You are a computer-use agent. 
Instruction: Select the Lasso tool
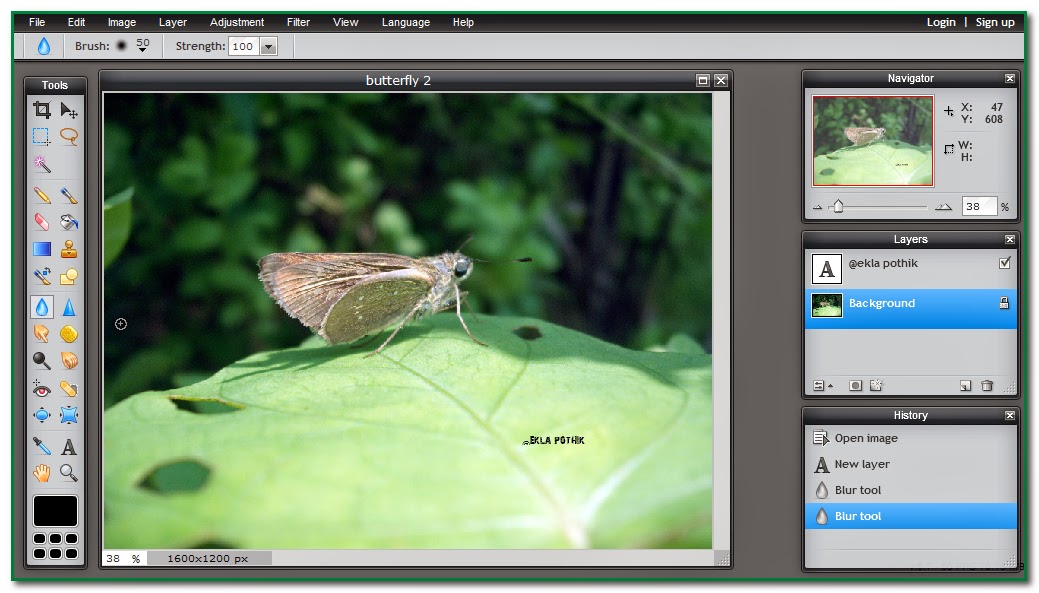pos(70,137)
